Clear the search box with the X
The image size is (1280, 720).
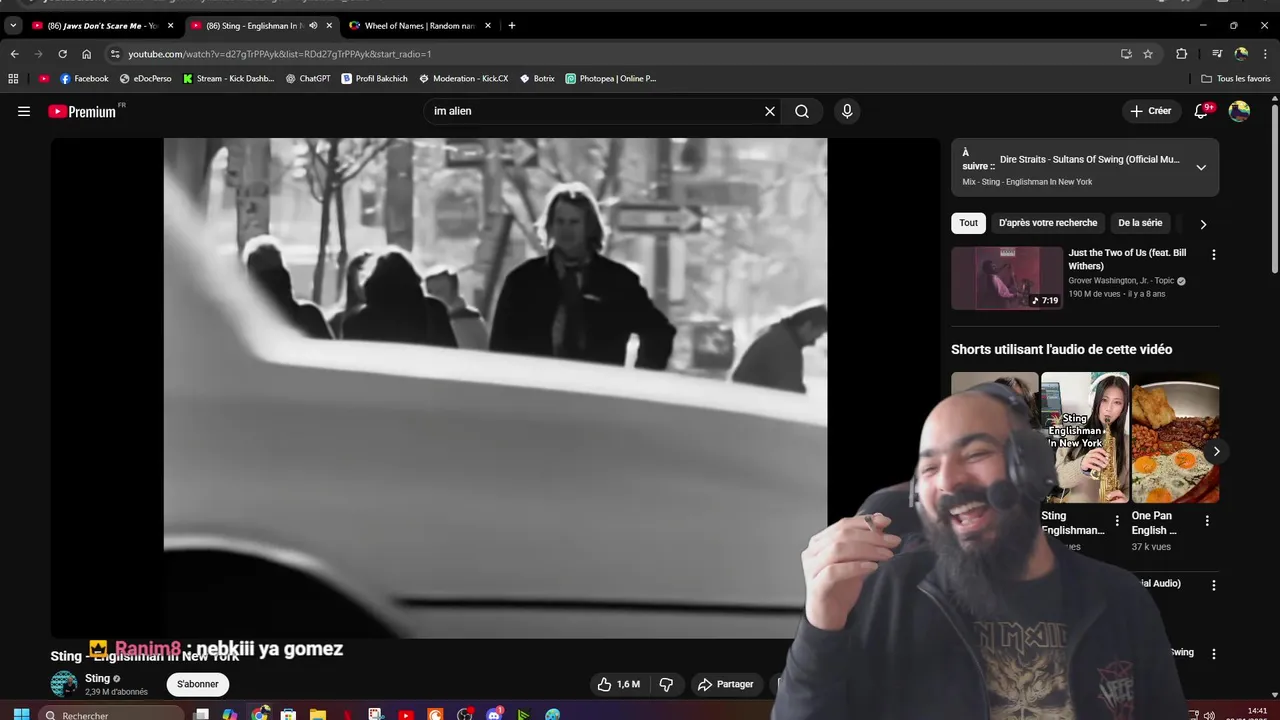770,111
